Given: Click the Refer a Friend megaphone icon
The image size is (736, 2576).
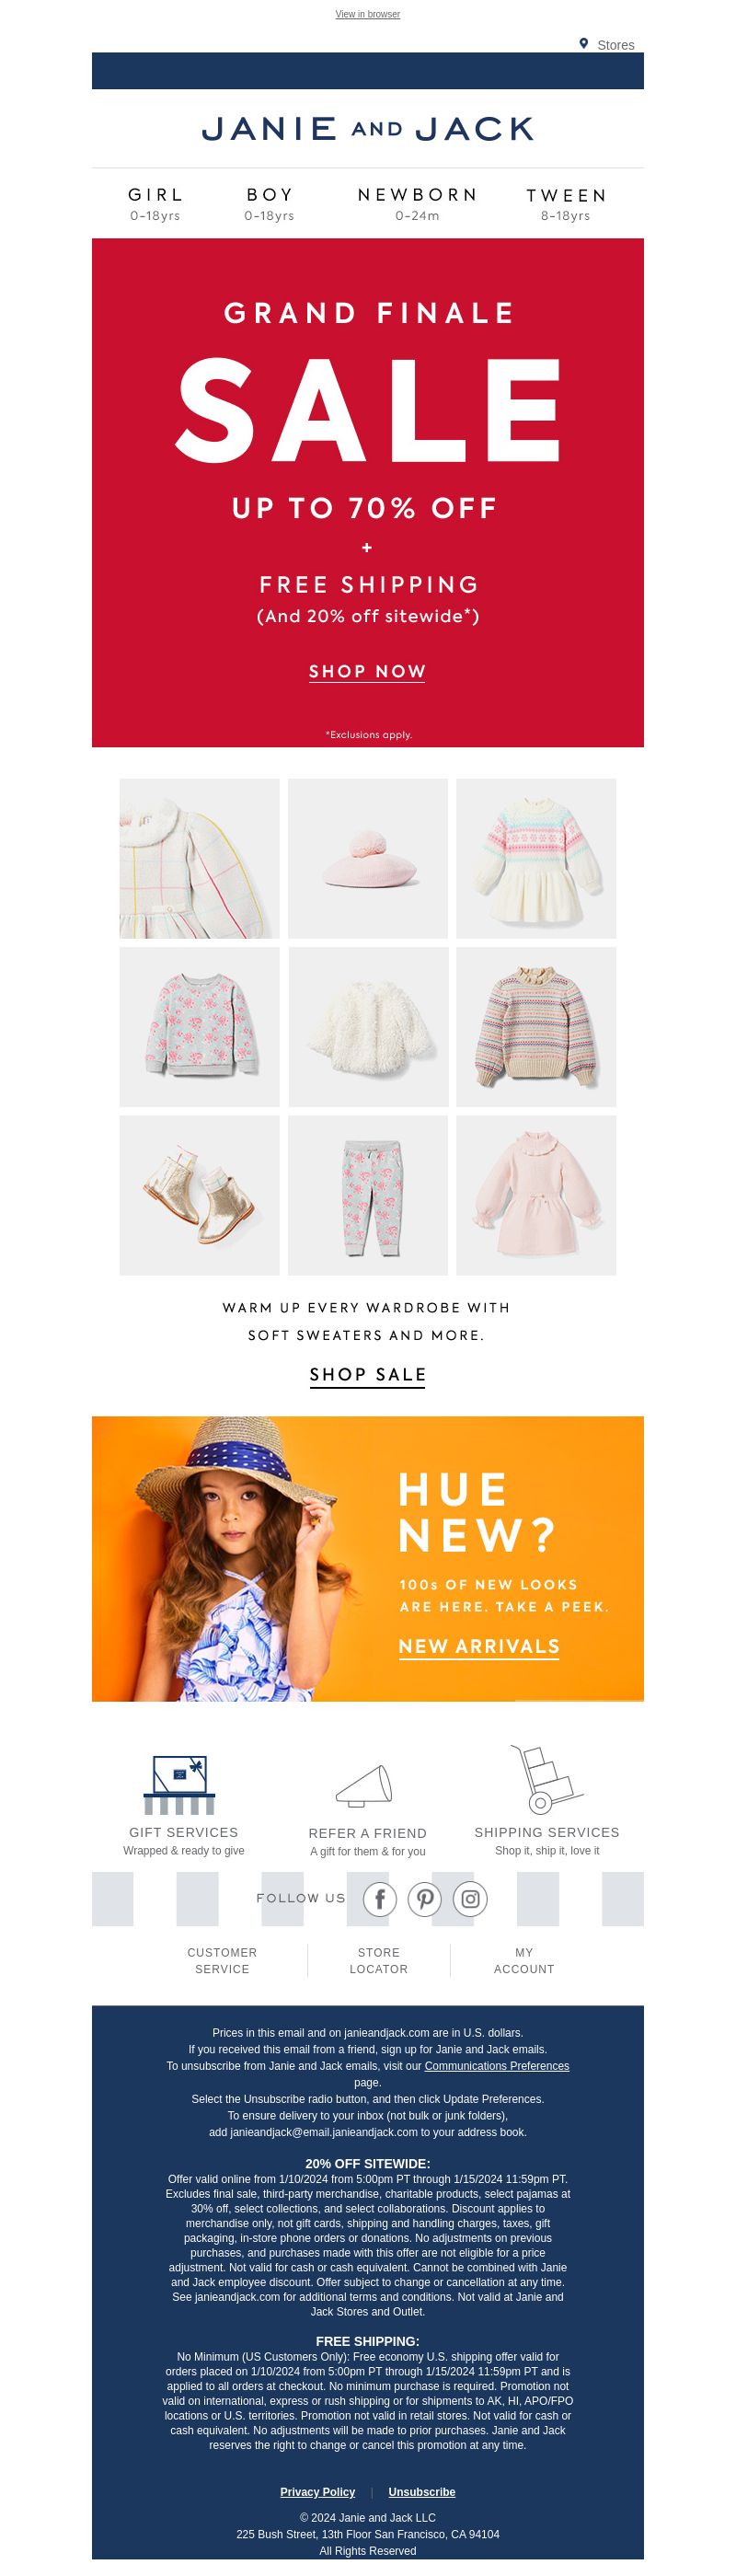Looking at the screenshot, I should pyautogui.click(x=364, y=1786).
